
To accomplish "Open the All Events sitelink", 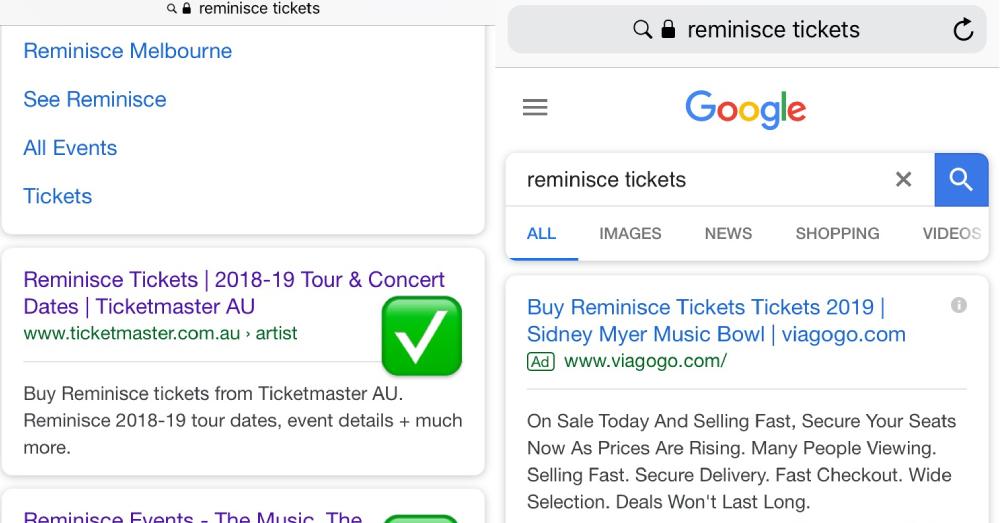I will click(x=70, y=148).
